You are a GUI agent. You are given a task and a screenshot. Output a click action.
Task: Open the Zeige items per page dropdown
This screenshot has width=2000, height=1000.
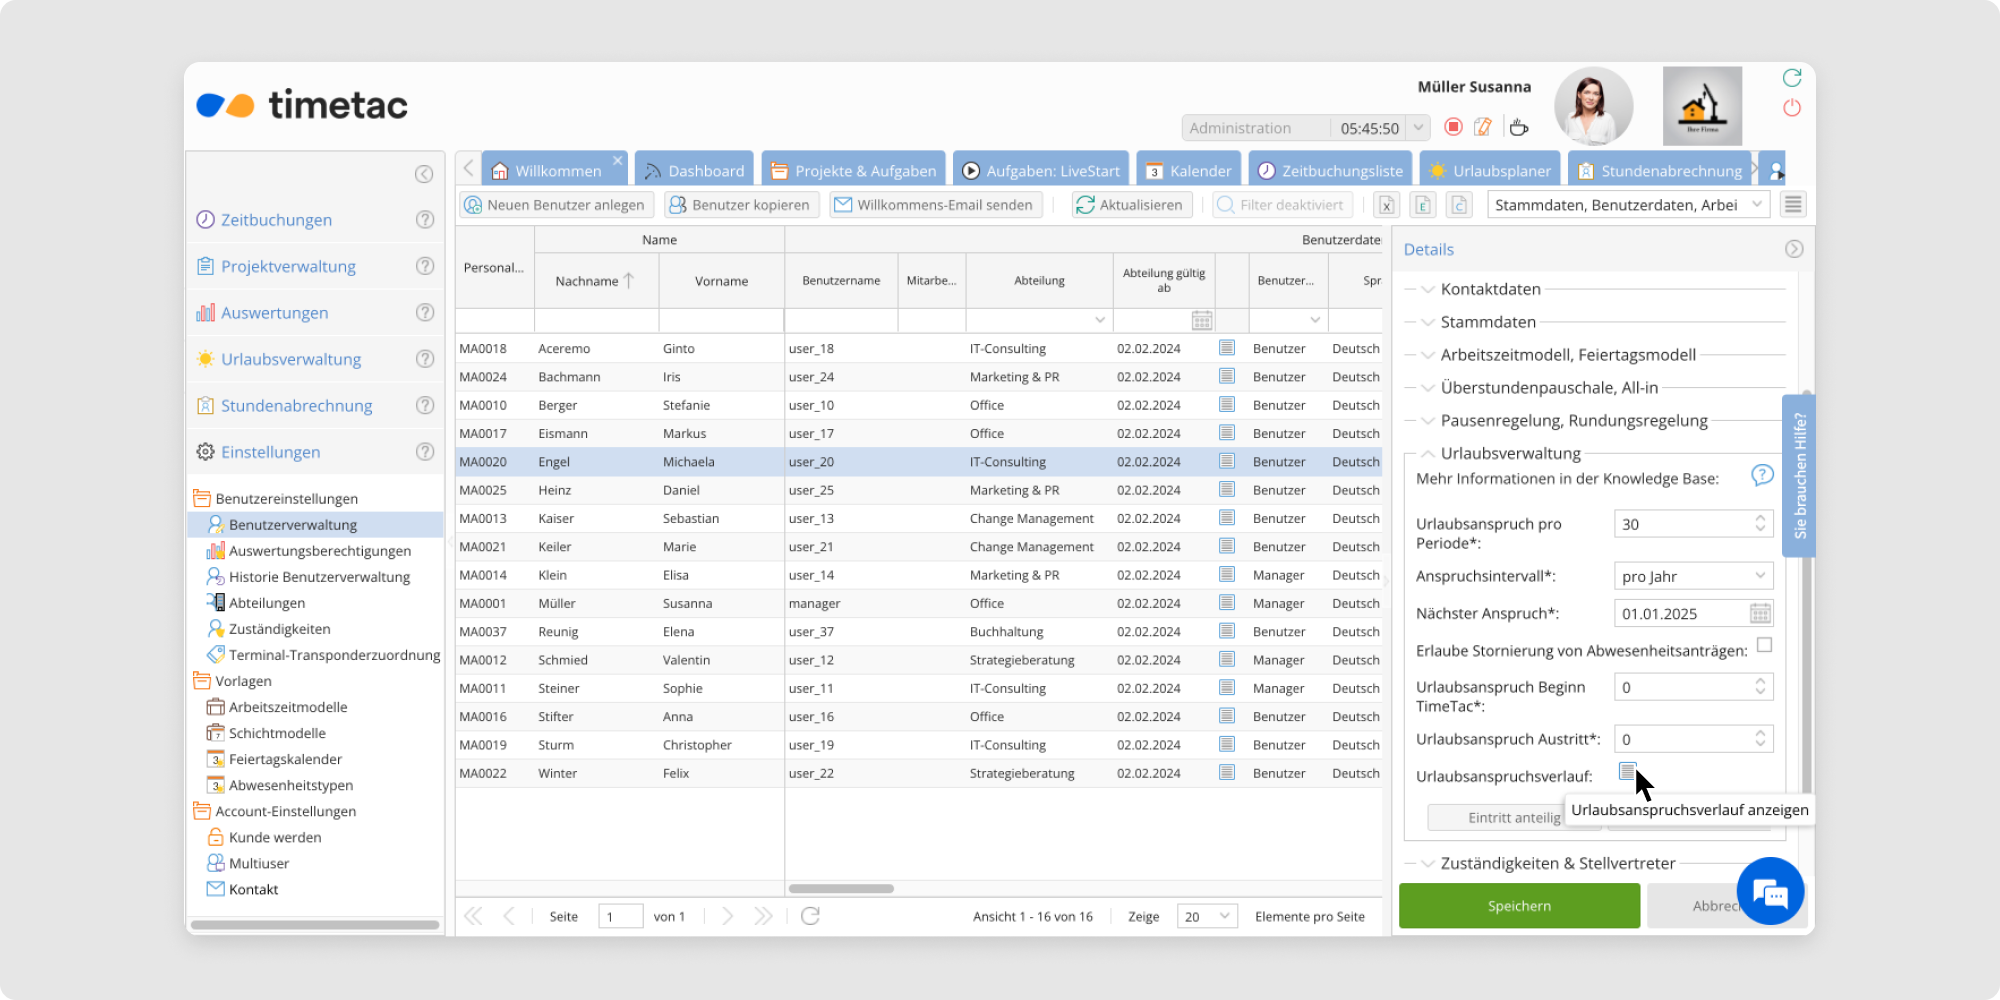pos(1207,916)
